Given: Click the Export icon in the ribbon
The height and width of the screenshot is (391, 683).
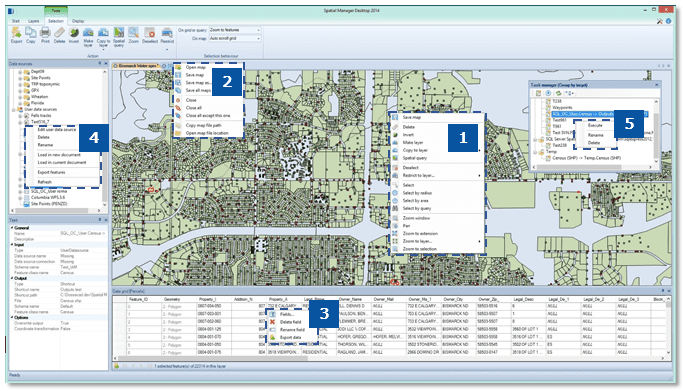Looking at the screenshot, I should click(16, 35).
